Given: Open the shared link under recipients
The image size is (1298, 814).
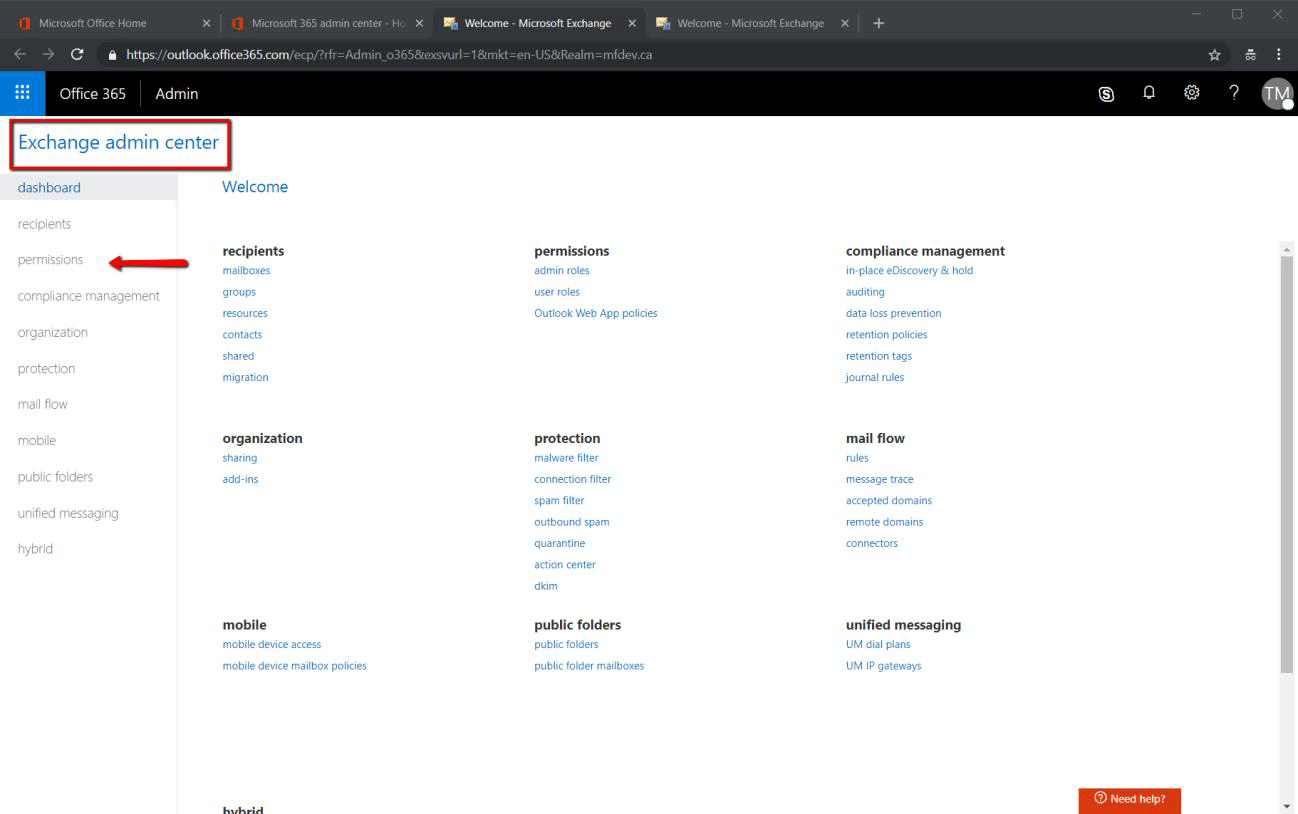Looking at the screenshot, I should (x=238, y=356).
